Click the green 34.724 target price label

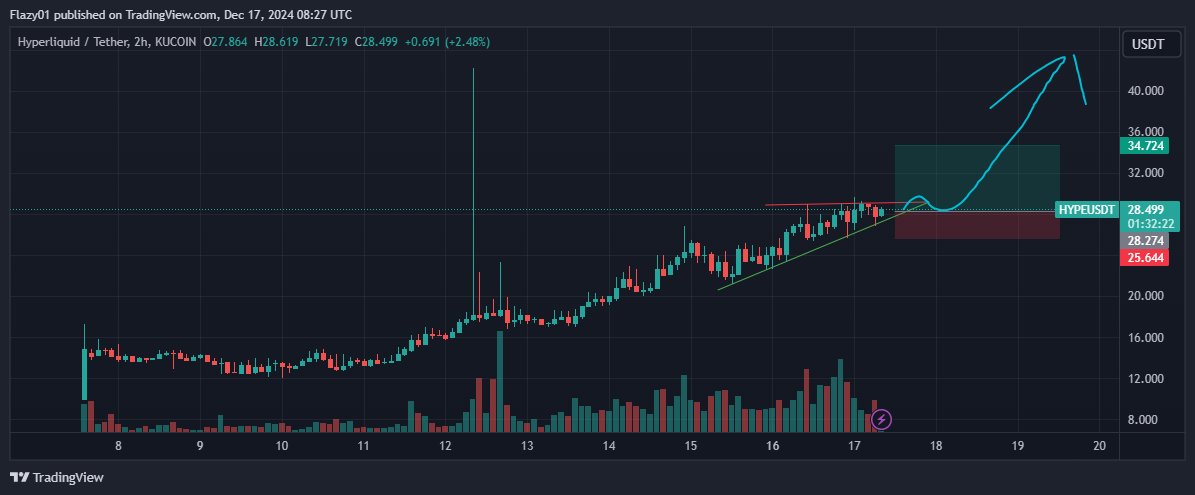tap(1143, 145)
